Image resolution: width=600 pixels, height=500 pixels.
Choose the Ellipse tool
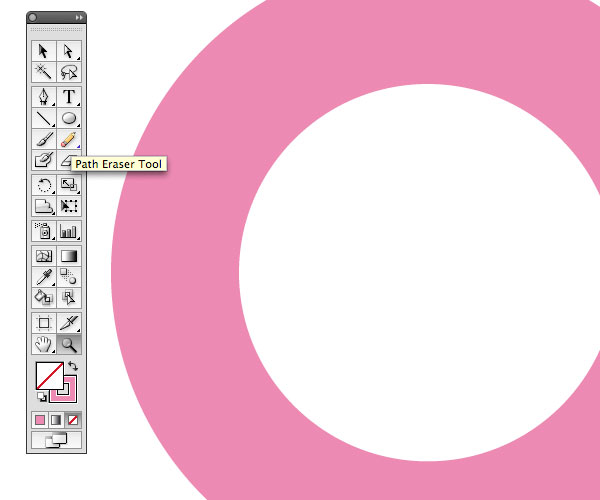[69, 118]
